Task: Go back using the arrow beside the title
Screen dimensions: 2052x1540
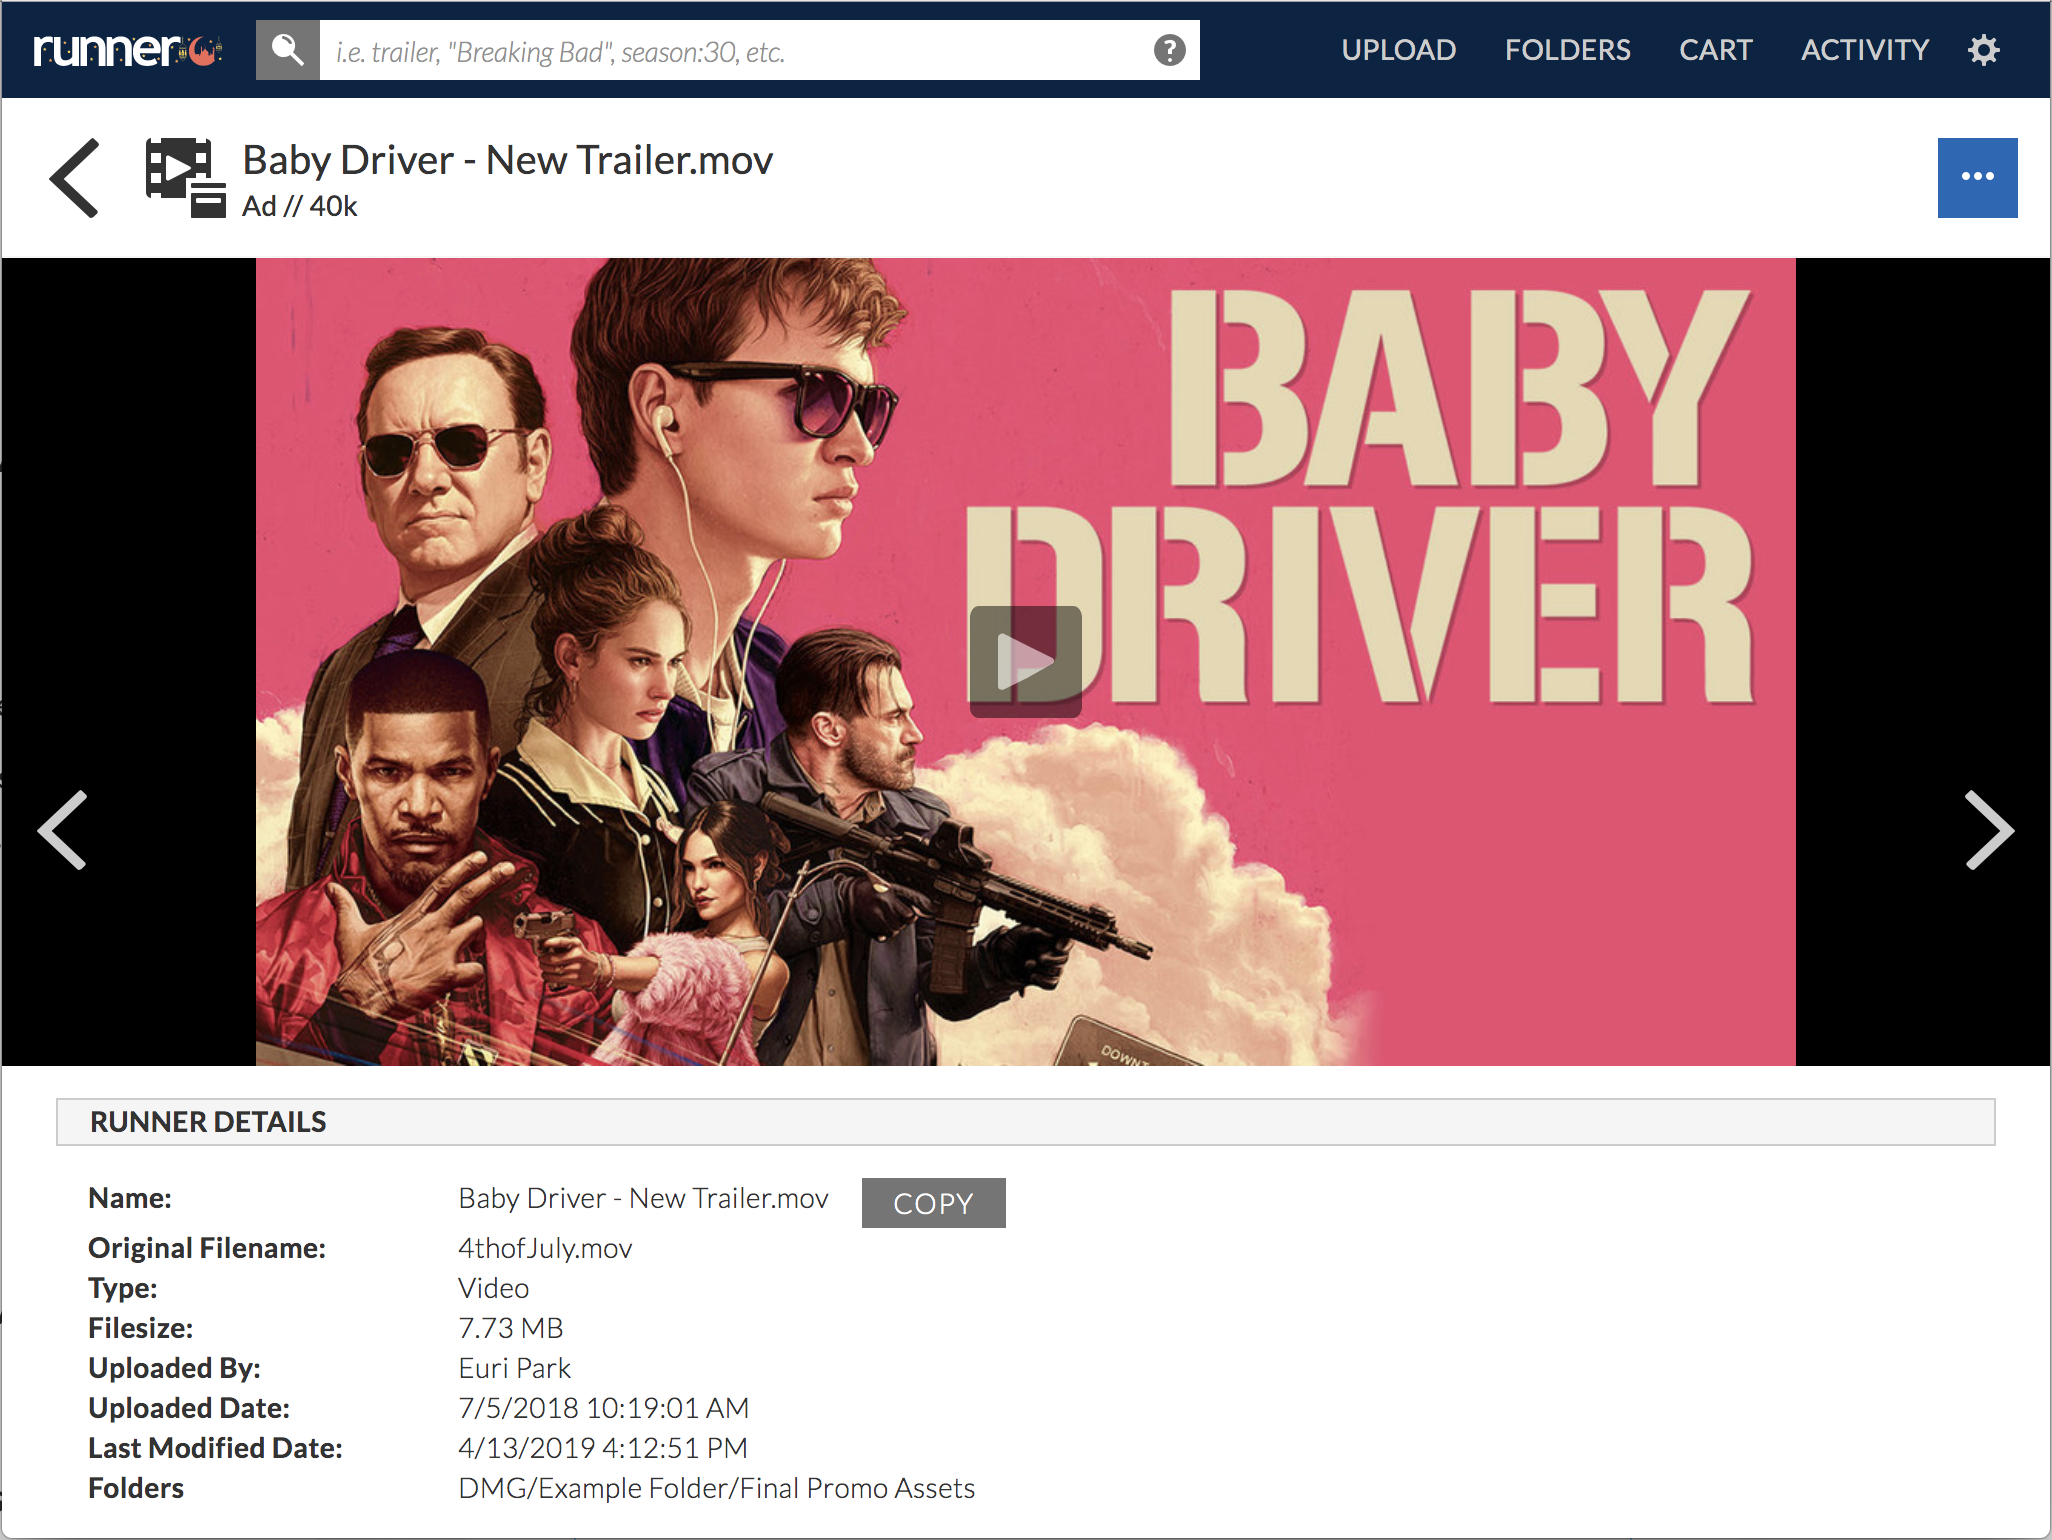Action: coord(74,178)
